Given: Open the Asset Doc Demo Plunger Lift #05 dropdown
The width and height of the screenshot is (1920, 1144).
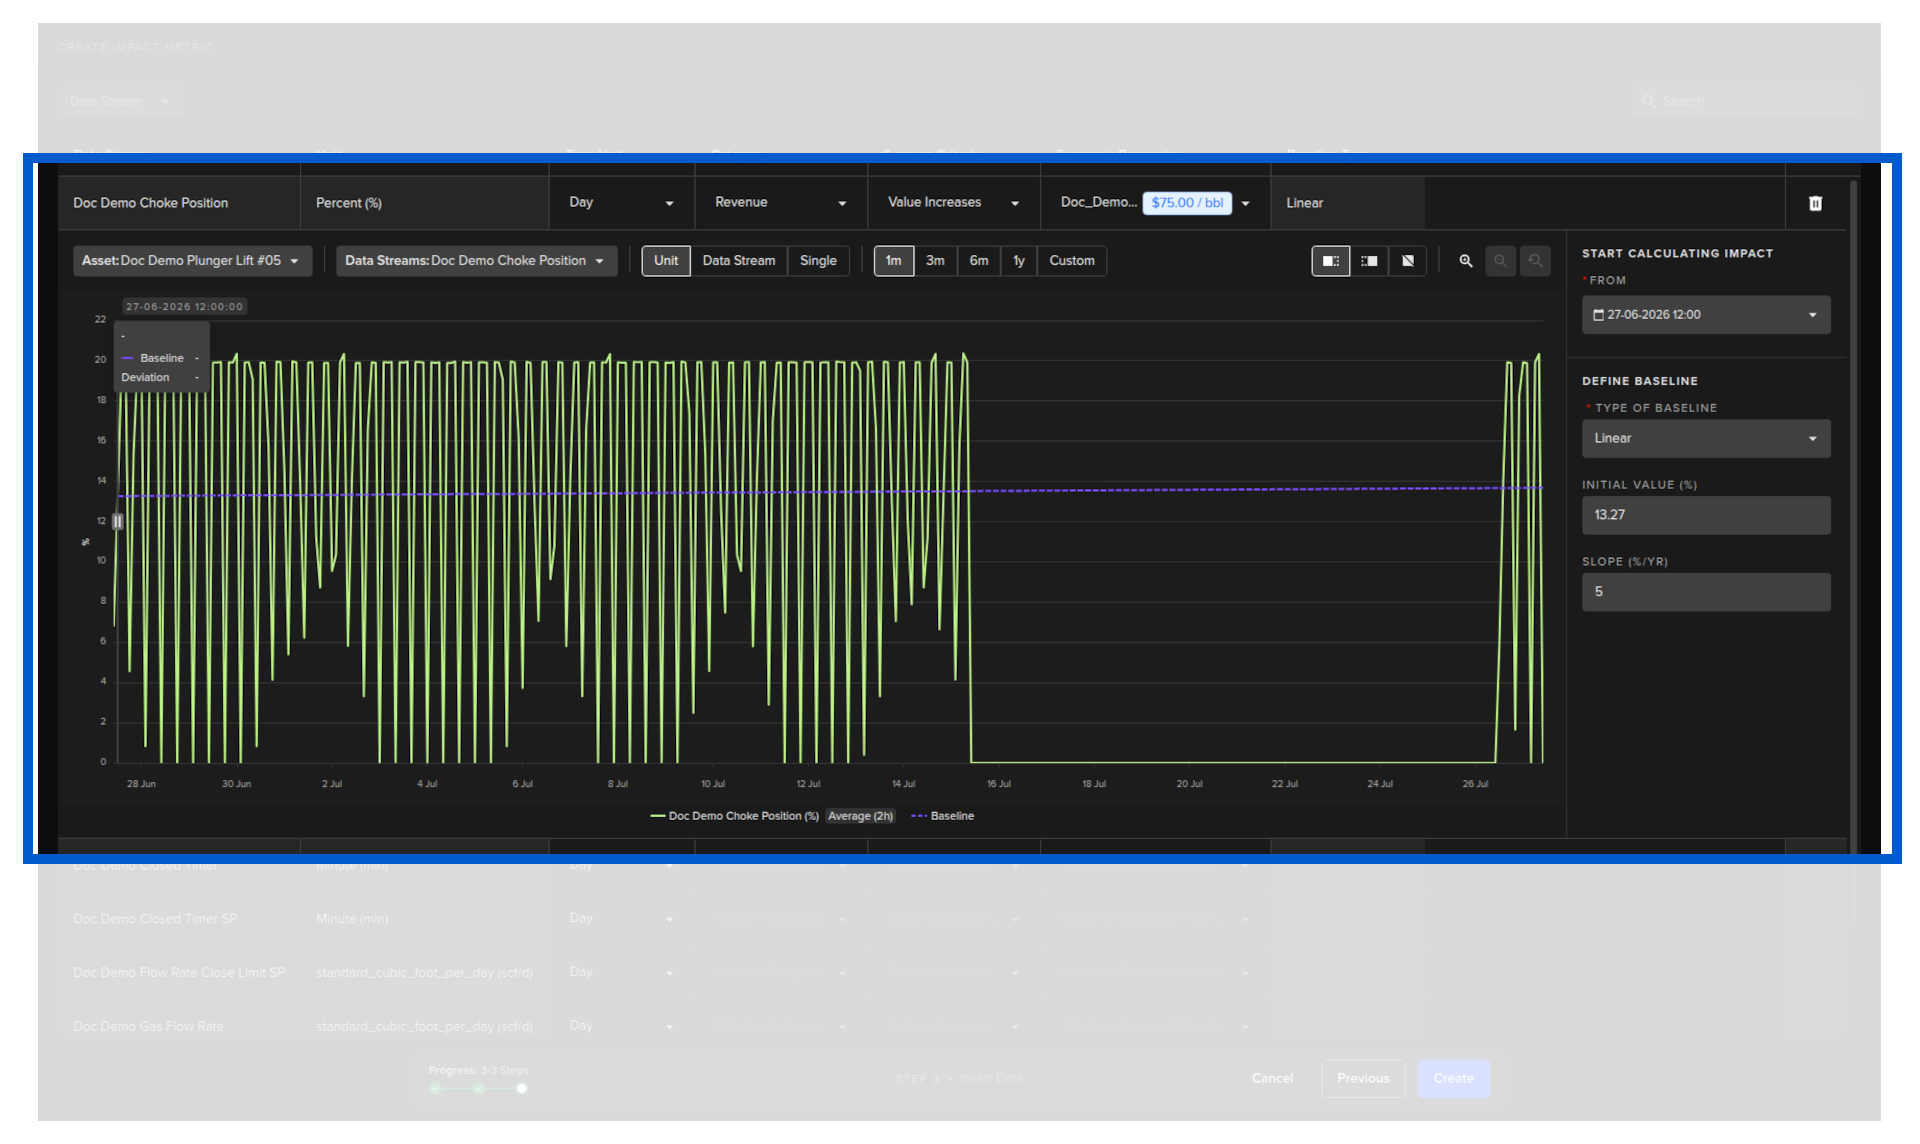Looking at the screenshot, I should click(x=192, y=261).
